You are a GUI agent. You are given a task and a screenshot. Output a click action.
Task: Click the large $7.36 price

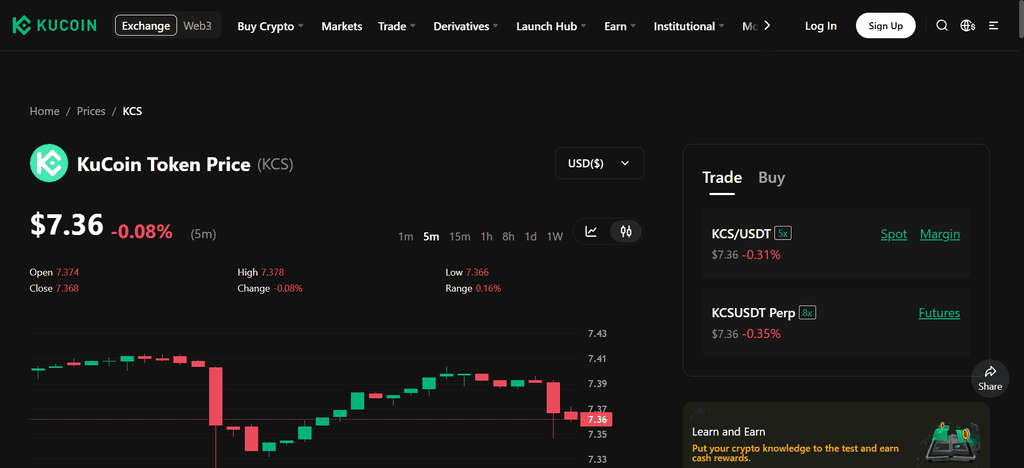pos(67,225)
